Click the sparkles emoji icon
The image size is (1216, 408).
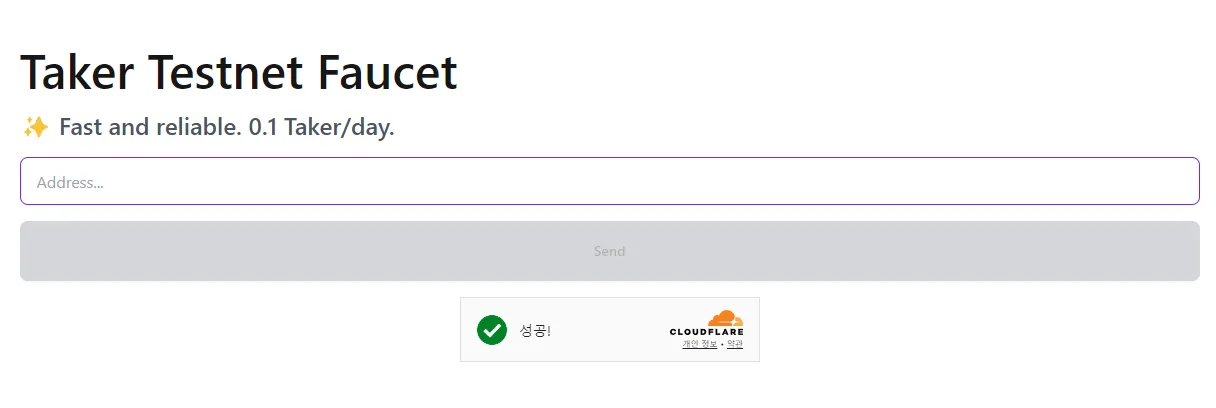35,128
